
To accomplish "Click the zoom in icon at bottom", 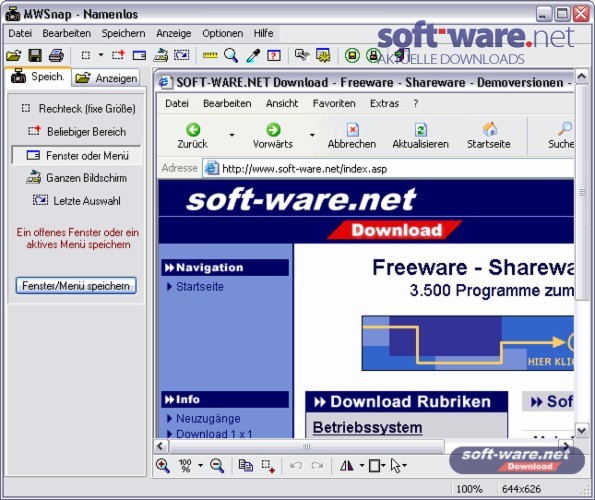I will [x=163, y=465].
